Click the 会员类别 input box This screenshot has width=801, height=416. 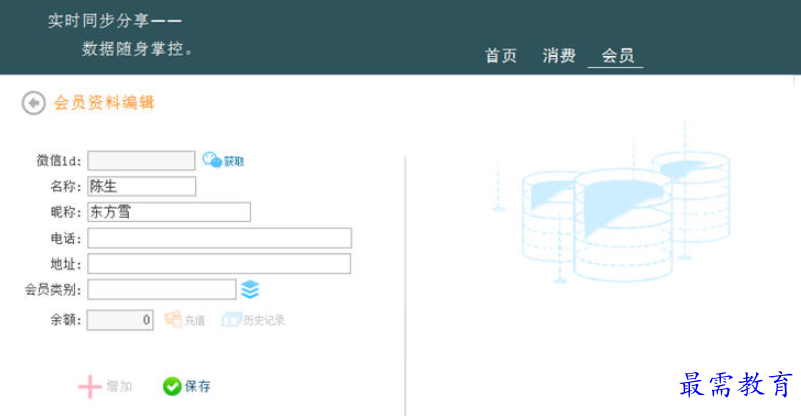click(161, 289)
